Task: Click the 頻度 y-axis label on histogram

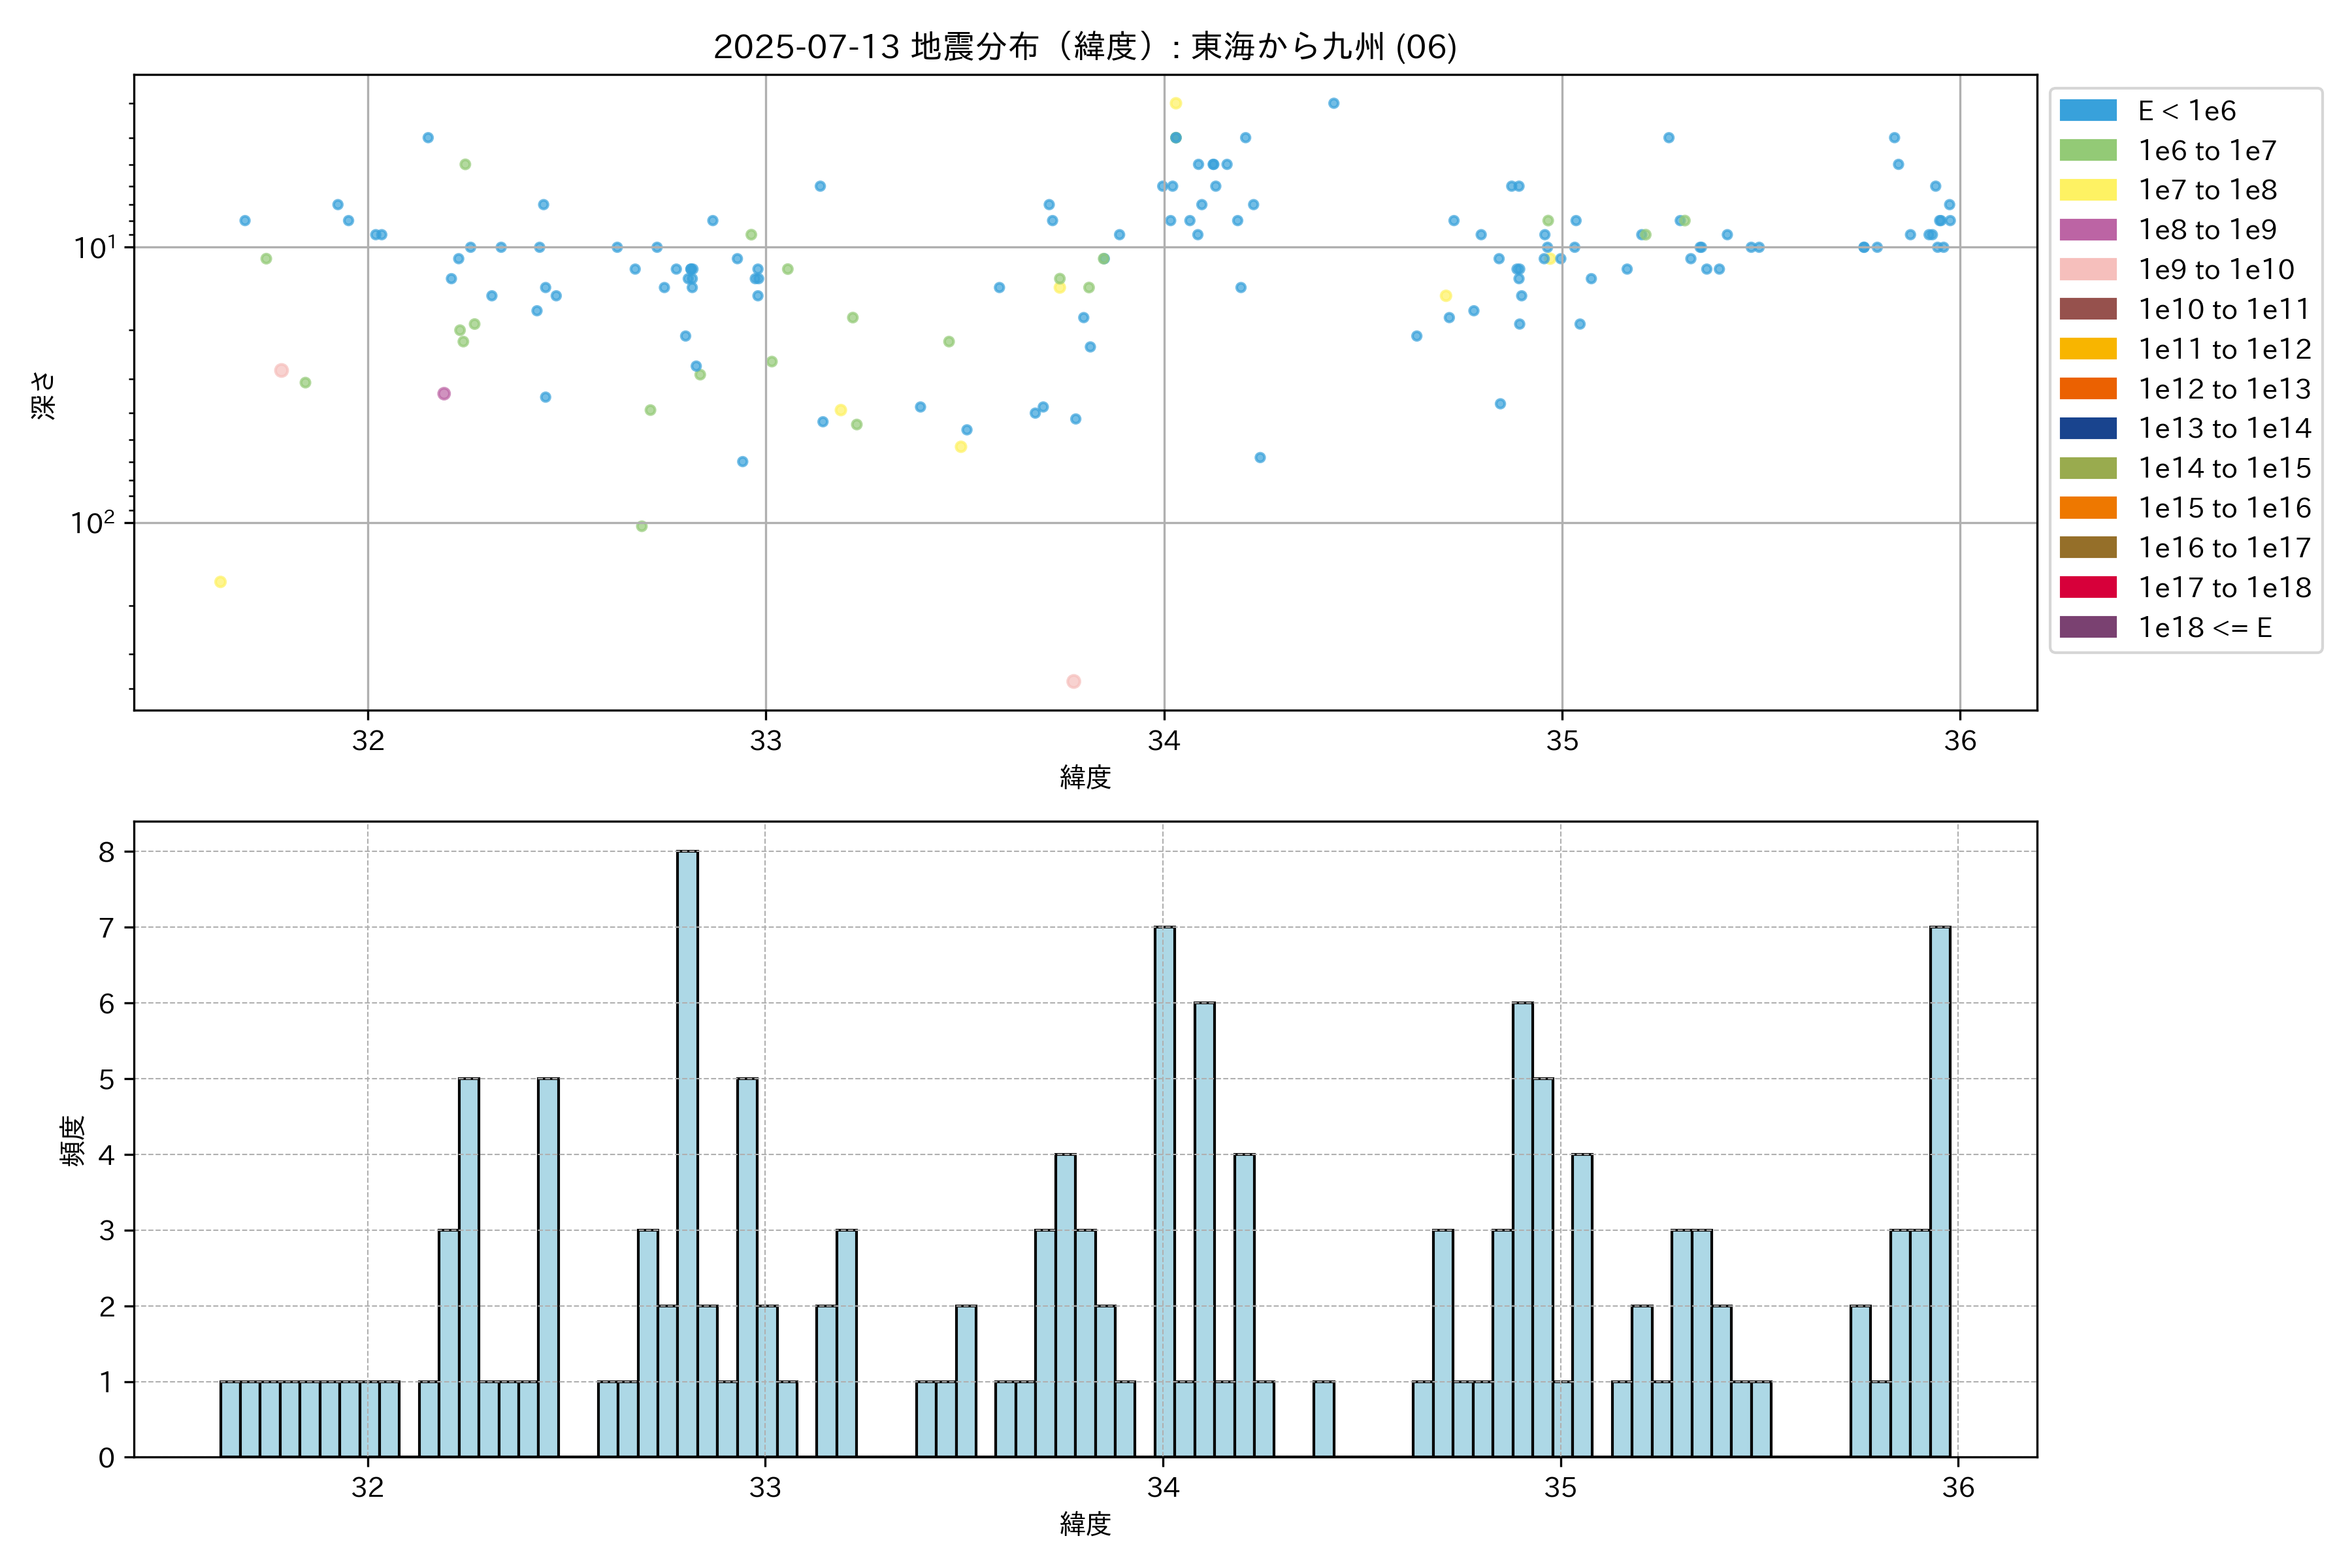Action: 73,1140
